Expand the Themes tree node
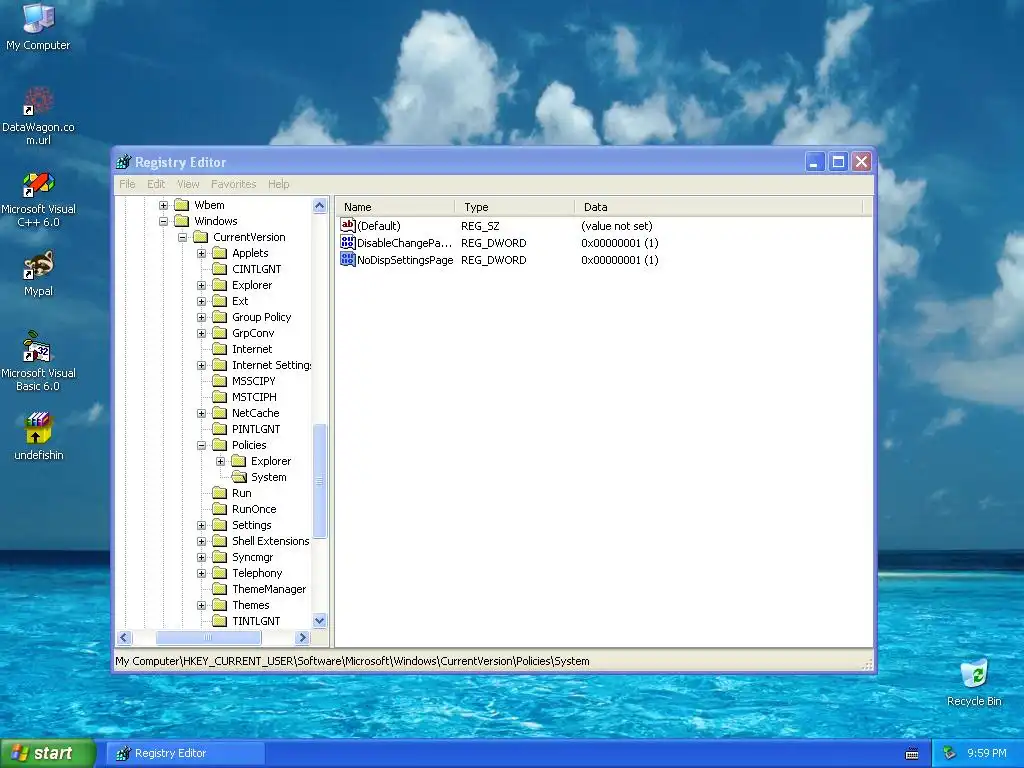 tap(201, 605)
